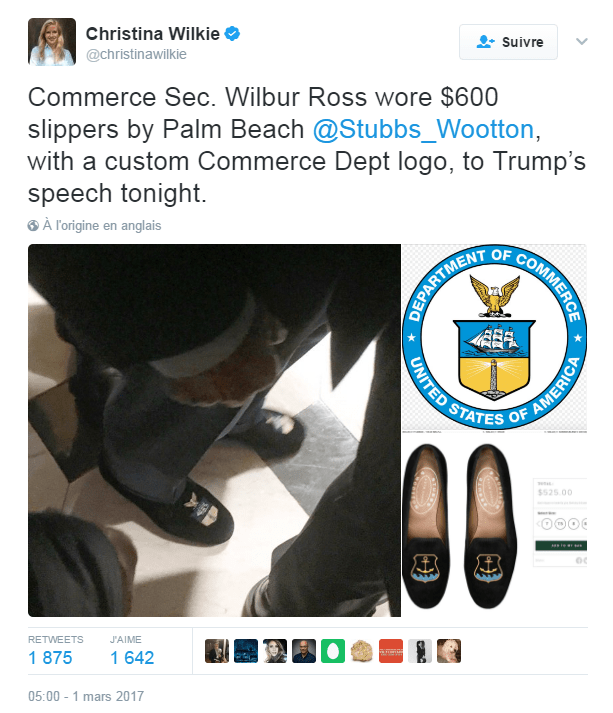Click the first liker avatar
Viewport: 613px width, 713px height.
point(216,651)
